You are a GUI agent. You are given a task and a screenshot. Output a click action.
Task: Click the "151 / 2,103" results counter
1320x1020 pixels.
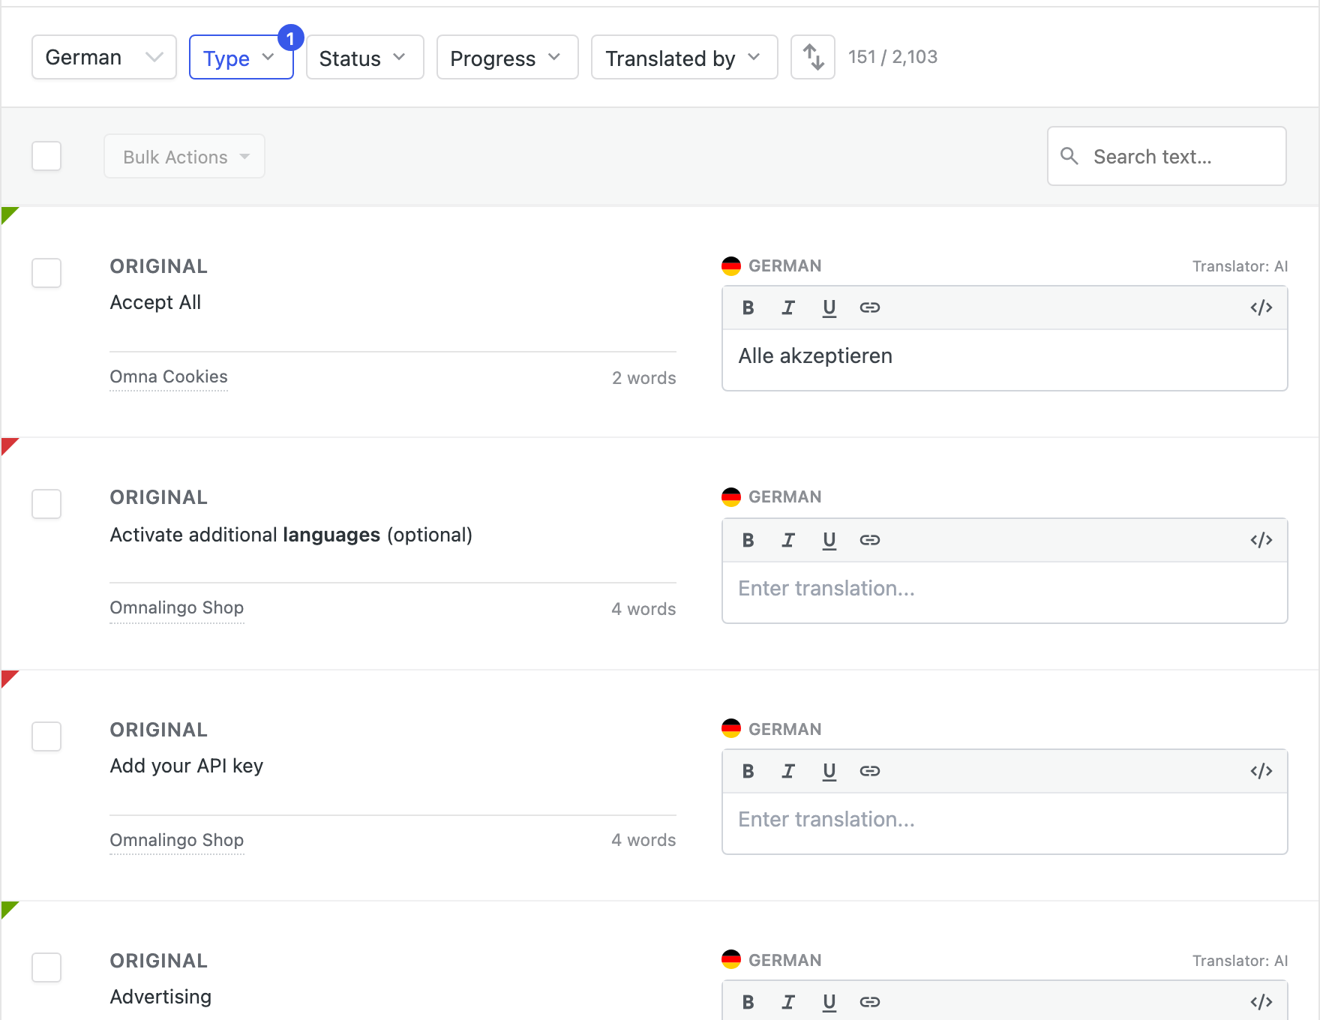coord(893,57)
